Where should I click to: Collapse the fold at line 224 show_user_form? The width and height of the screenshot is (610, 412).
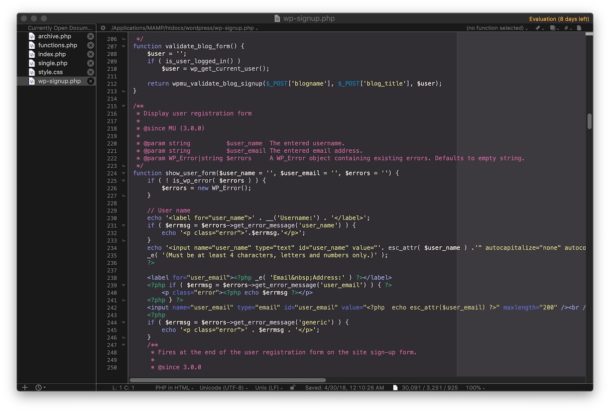pyautogui.click(x=124, y=173)
